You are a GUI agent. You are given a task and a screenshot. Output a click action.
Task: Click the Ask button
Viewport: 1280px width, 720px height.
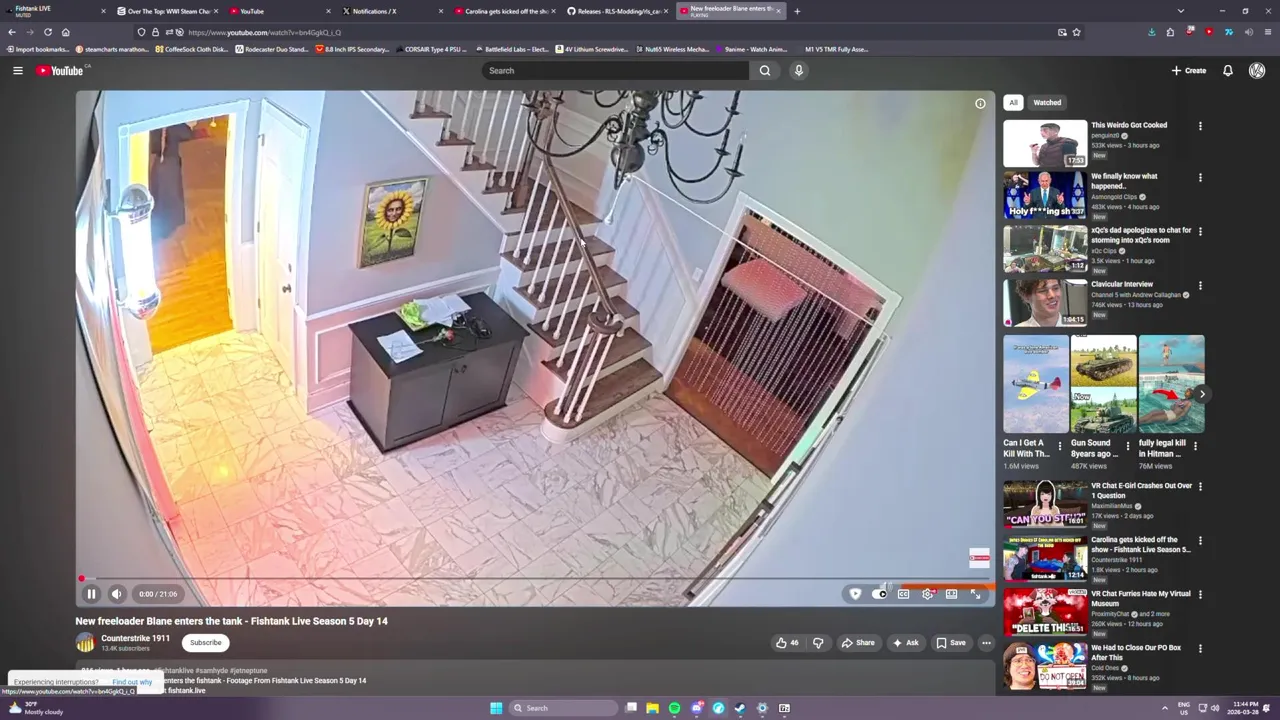[x=905, y=643]
